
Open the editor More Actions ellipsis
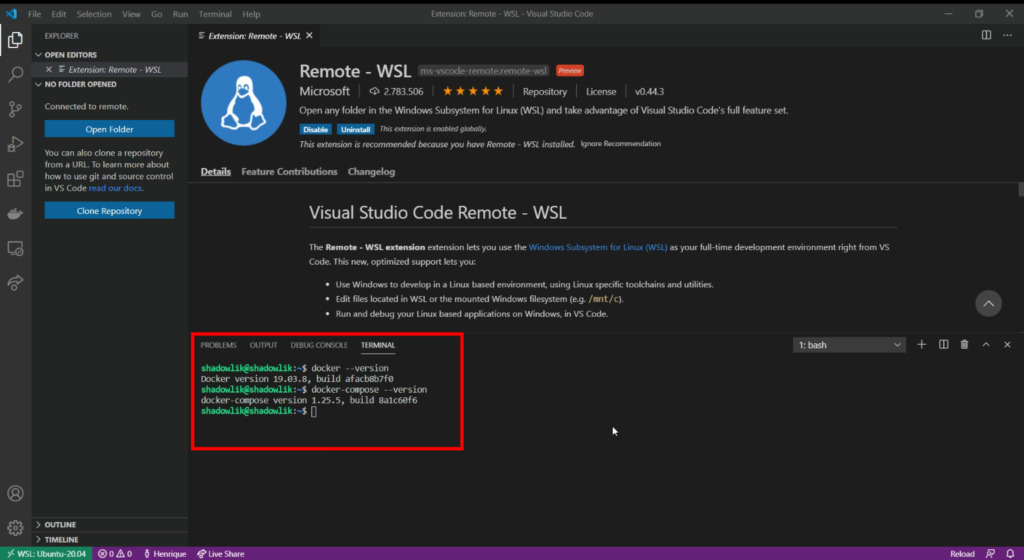pyautogui.click(x=1007, y=35)
